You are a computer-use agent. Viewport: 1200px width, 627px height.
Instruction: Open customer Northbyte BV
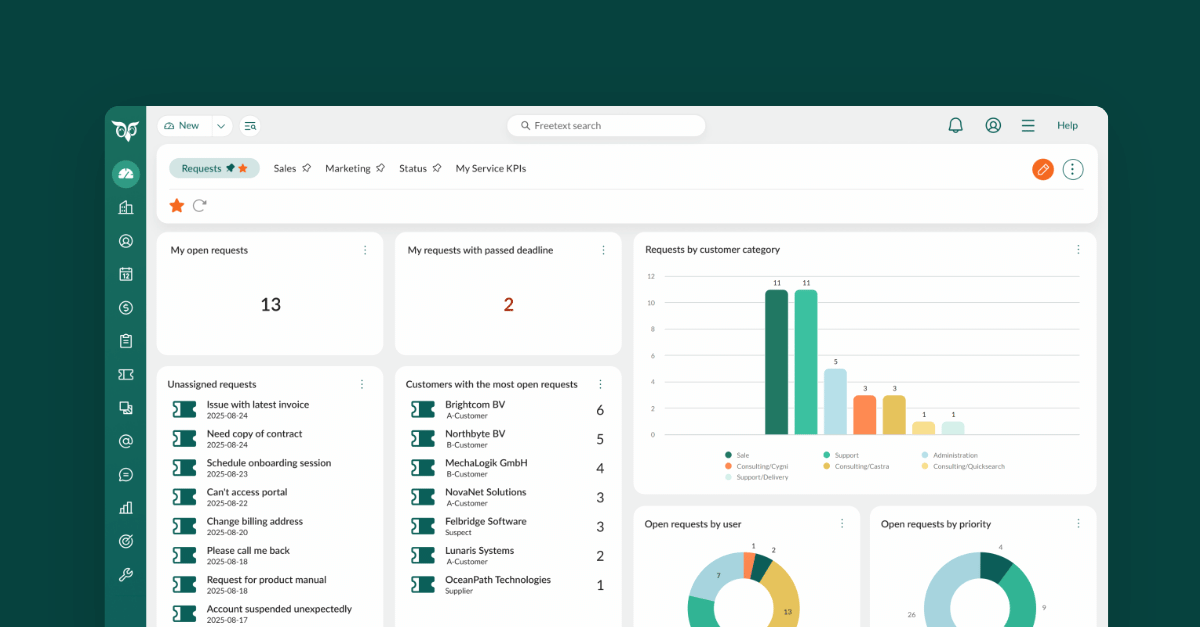click(475, 434)
